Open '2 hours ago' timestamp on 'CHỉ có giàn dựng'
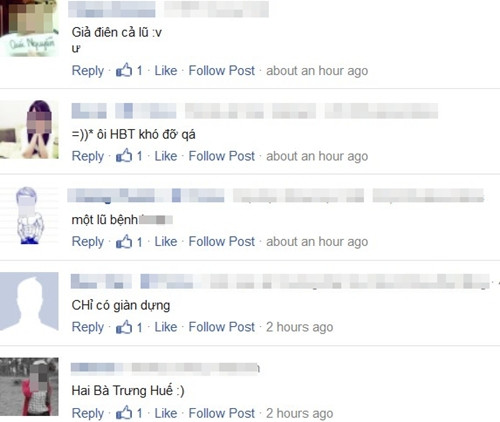 pos(299,327)
